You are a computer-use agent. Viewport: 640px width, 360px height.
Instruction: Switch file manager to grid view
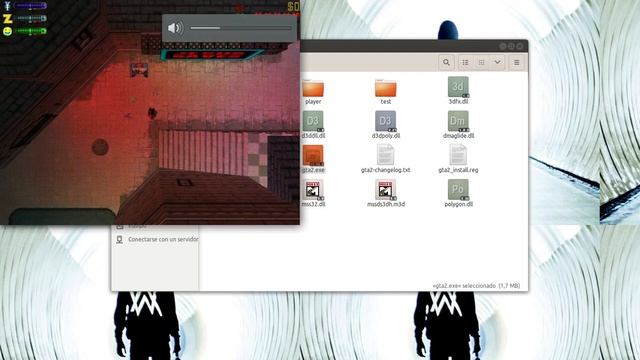[481, 62]
